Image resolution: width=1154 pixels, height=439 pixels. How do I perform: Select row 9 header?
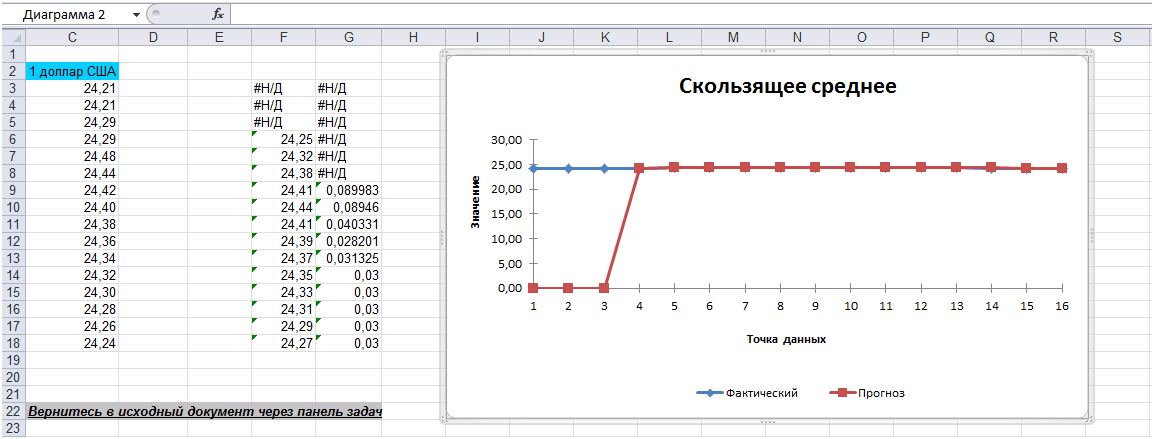click(13, 190)
